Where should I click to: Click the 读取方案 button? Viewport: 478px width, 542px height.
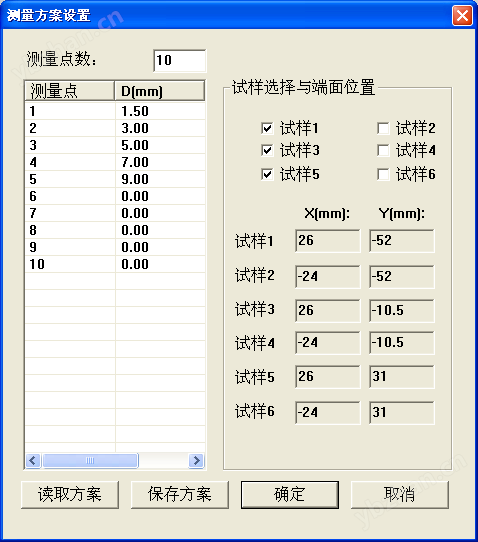tap(70, 494)
